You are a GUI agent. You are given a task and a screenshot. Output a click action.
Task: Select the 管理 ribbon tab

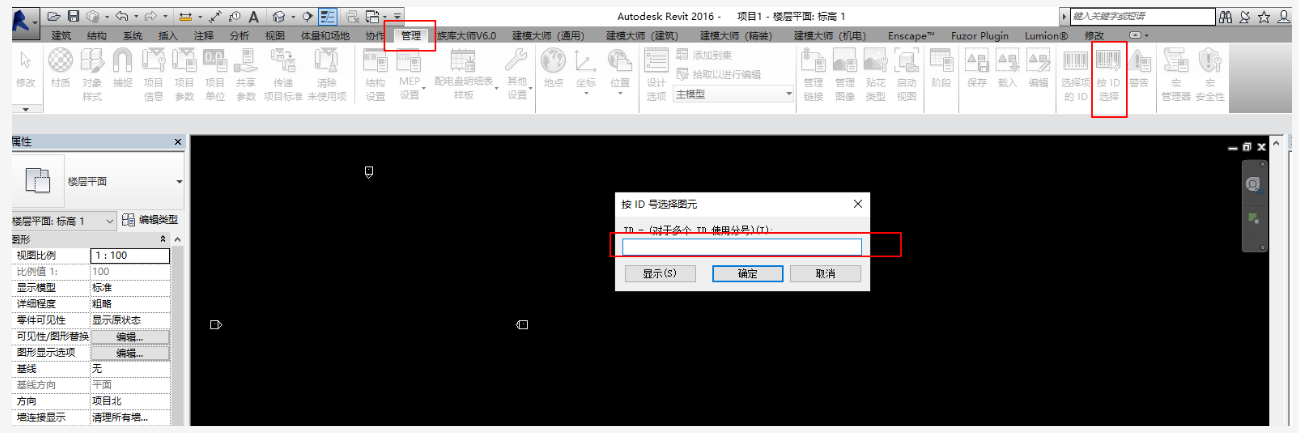tap(410, 35)
